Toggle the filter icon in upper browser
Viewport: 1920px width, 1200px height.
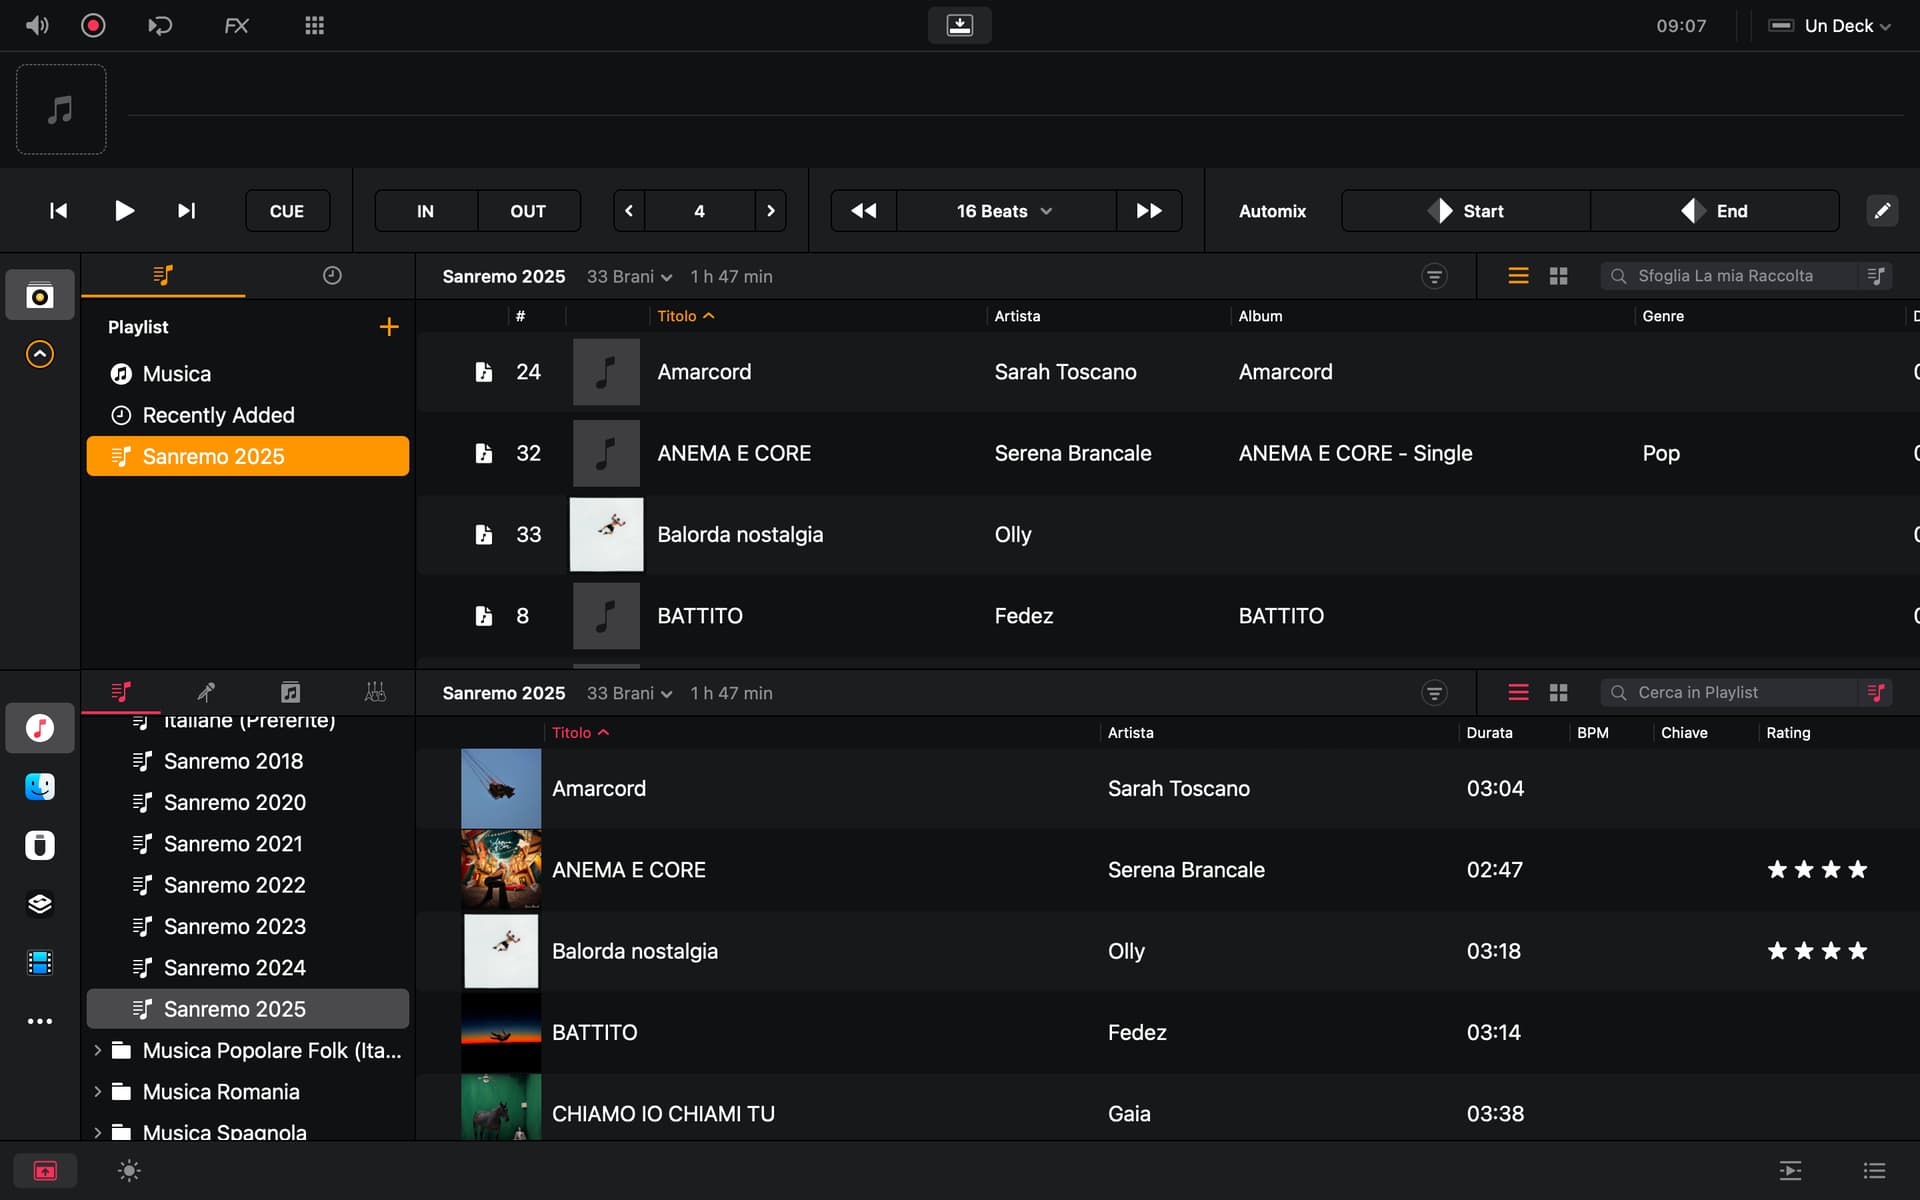click(1434, 276)
